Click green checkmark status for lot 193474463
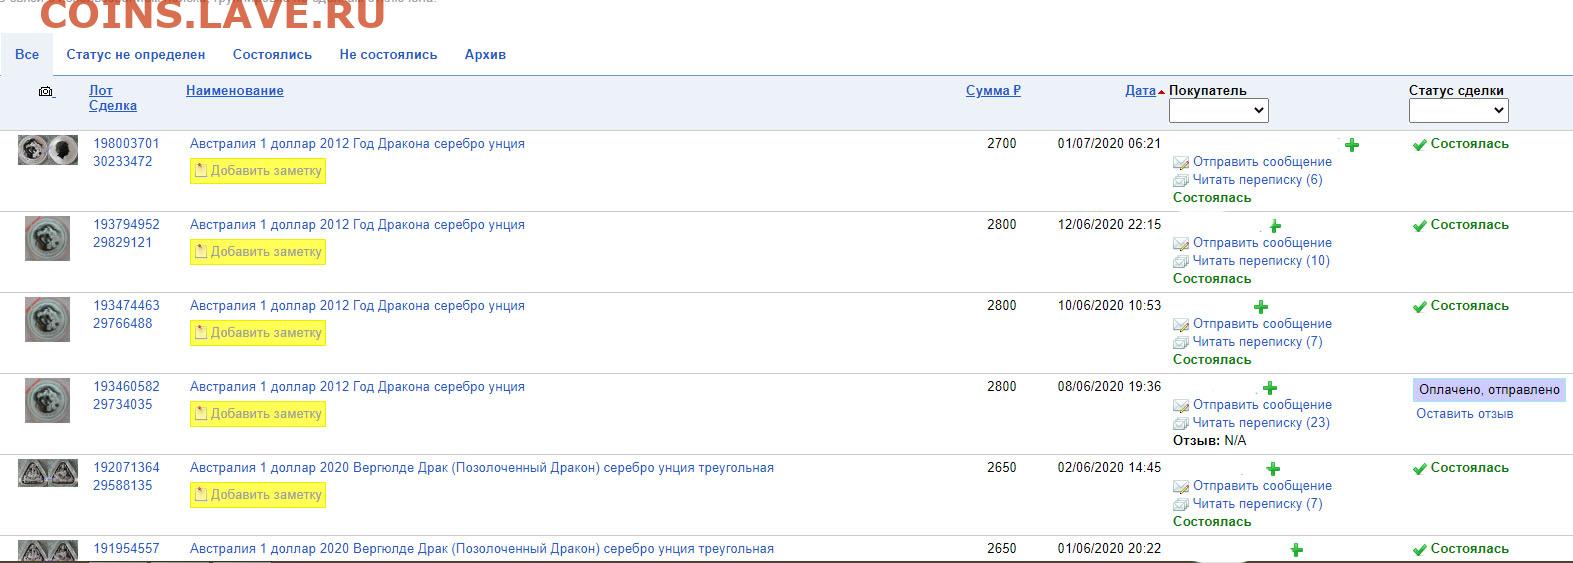1573x563 pixels. [x=1419, y=307]
